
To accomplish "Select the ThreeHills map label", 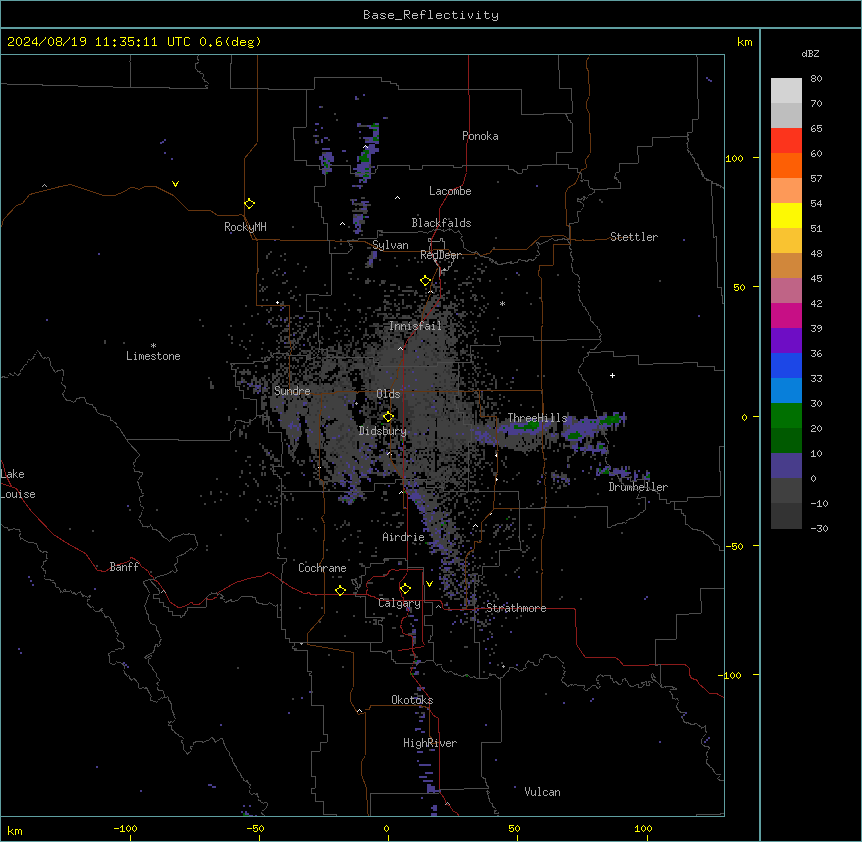I will click(537, 418).
